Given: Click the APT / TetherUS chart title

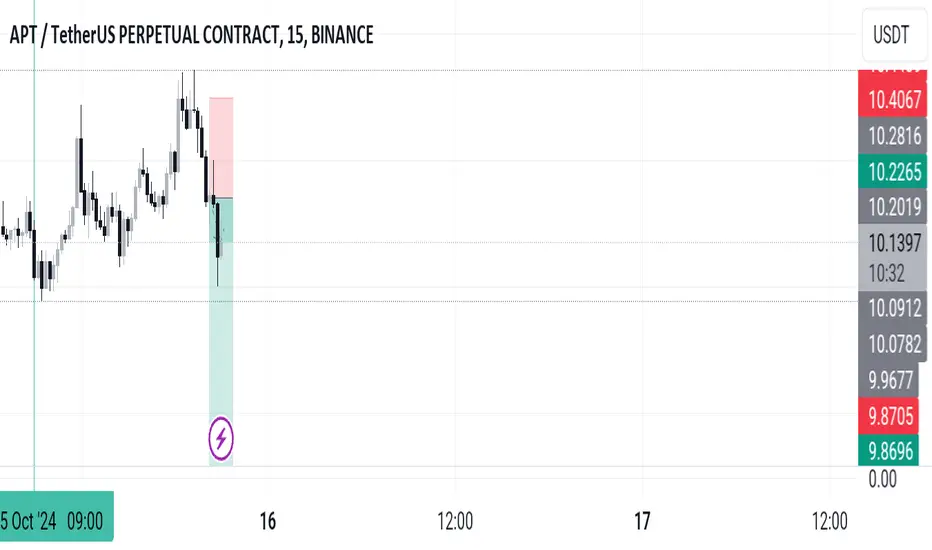Looking at the screenshot, I should [191, 35].
